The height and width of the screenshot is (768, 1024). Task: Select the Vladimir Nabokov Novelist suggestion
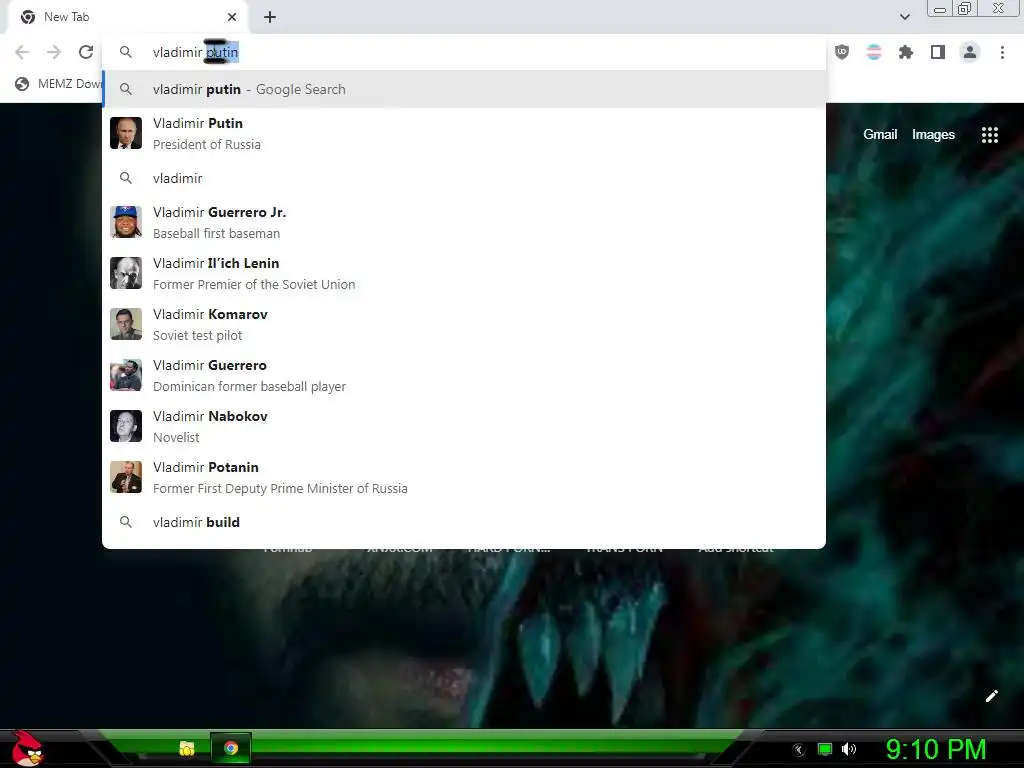tap(464, 426)
